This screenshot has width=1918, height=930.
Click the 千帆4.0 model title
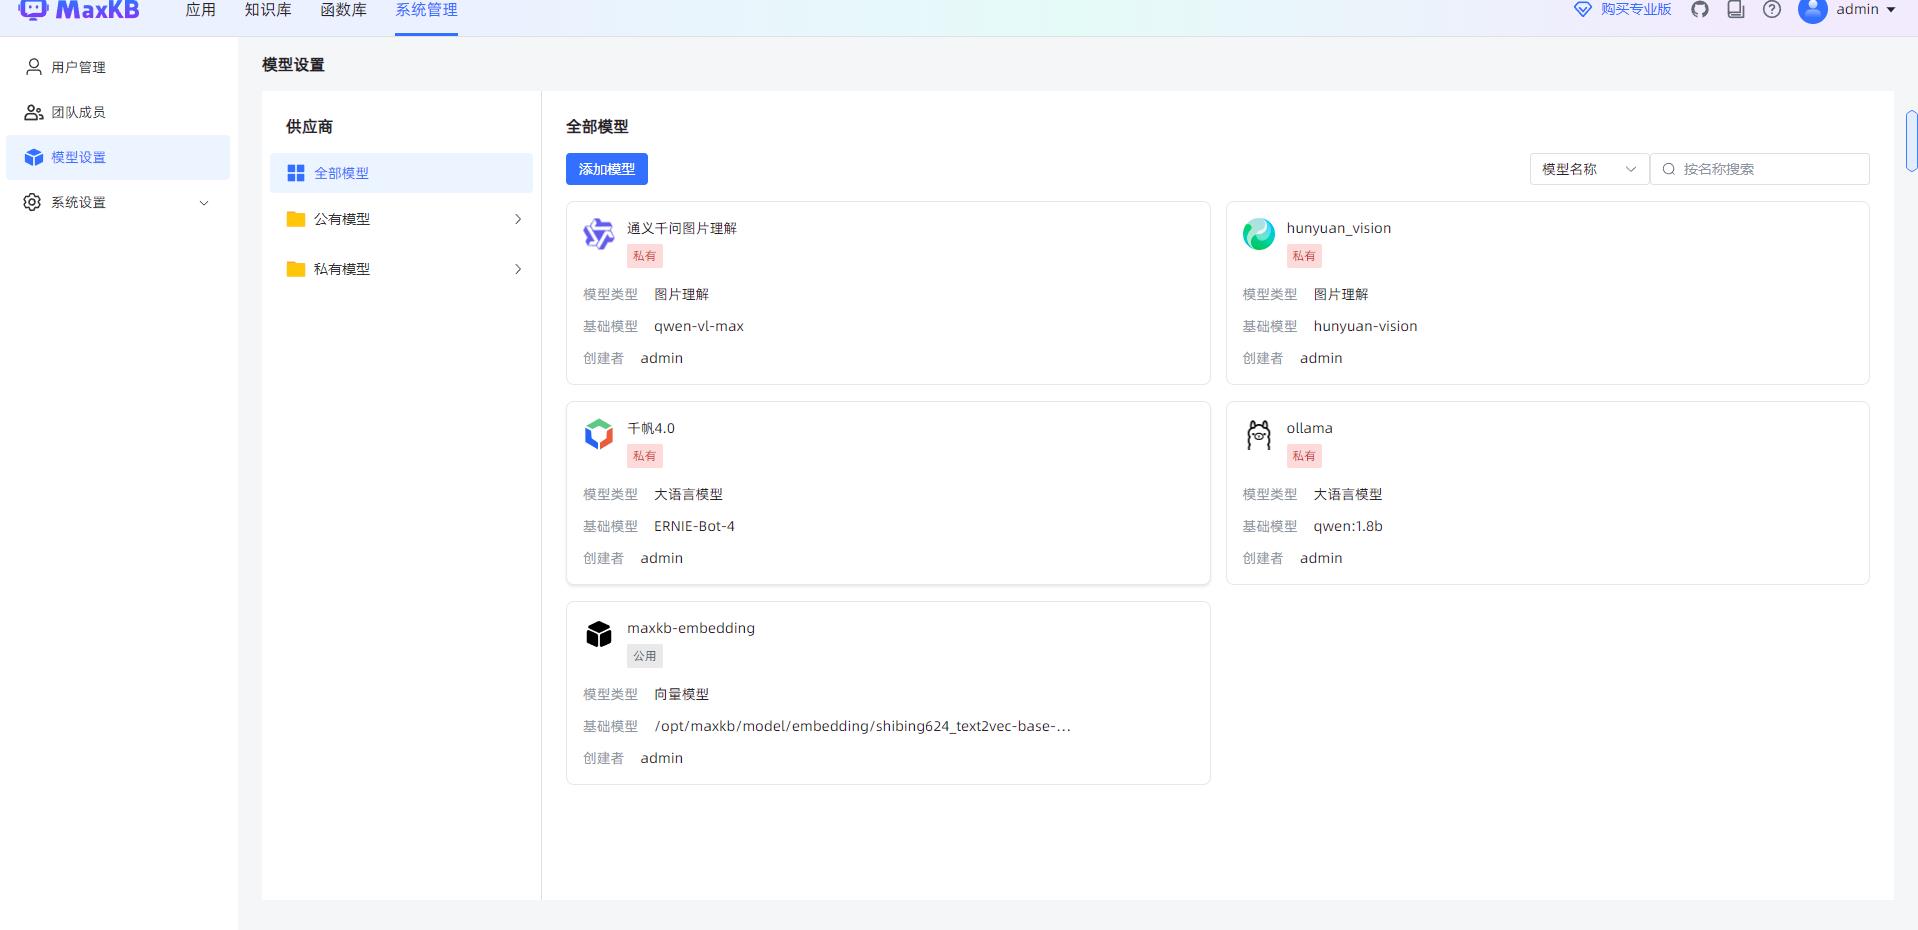click(x=651, y=428)
